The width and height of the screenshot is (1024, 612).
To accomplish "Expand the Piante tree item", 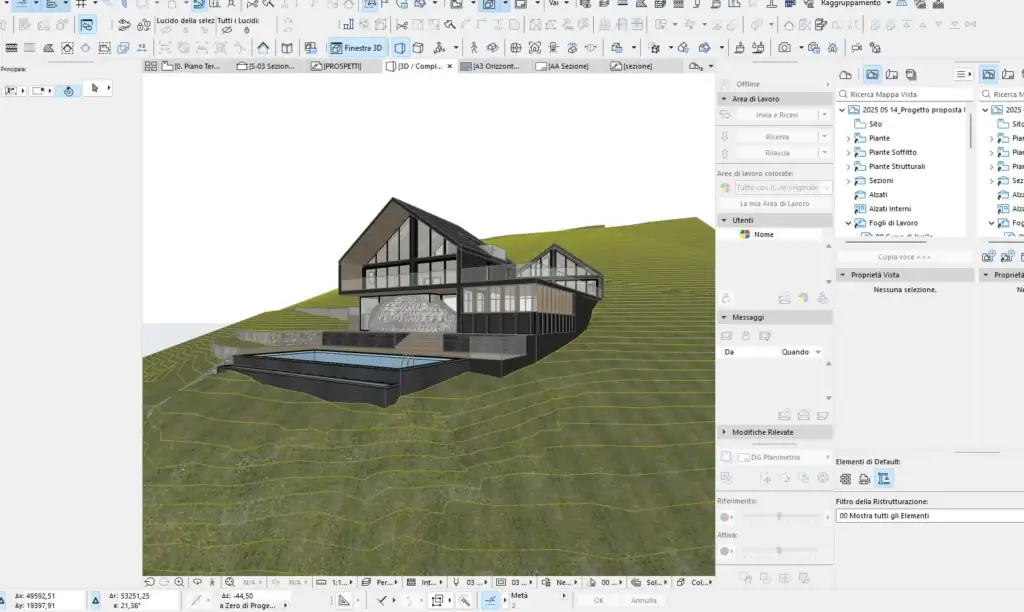I will [848, 138].
